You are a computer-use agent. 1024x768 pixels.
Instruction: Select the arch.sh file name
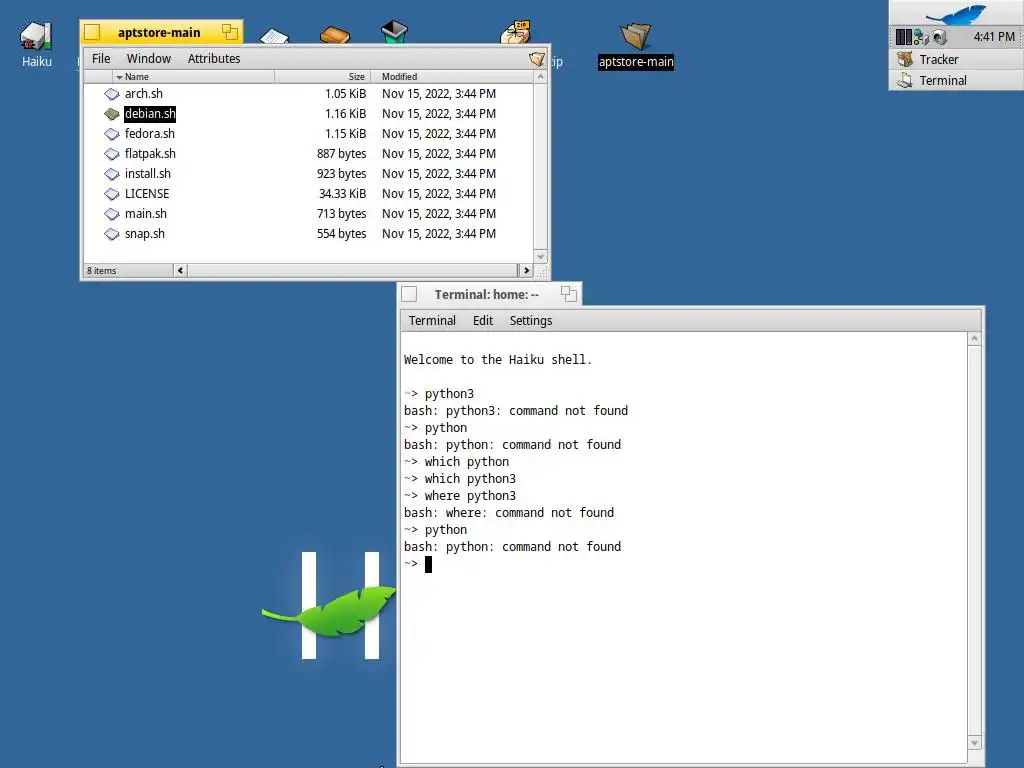(144, 94)
